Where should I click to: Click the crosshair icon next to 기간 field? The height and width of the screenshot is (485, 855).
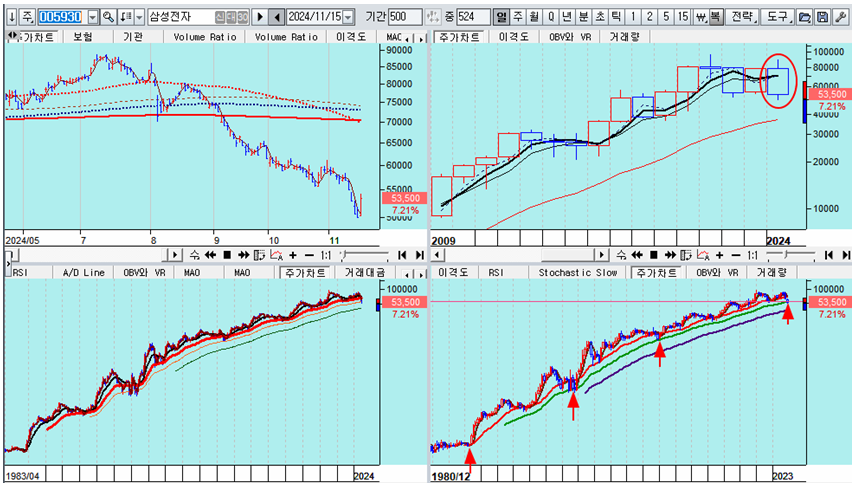[x=432, y=17]
